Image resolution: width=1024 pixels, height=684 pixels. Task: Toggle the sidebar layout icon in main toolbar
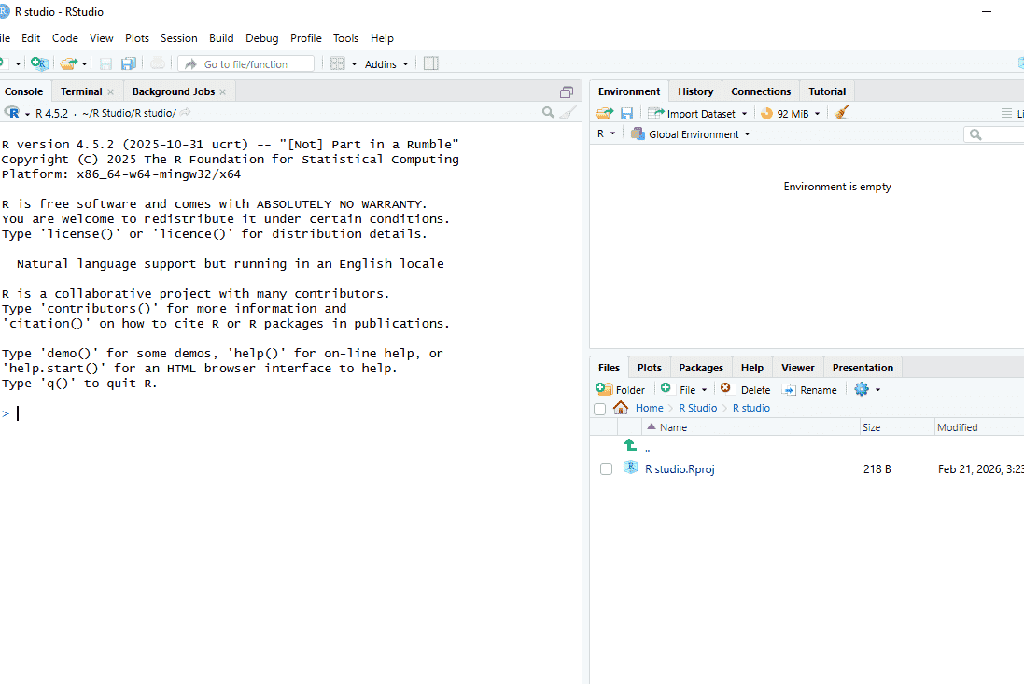click(431, 63)
